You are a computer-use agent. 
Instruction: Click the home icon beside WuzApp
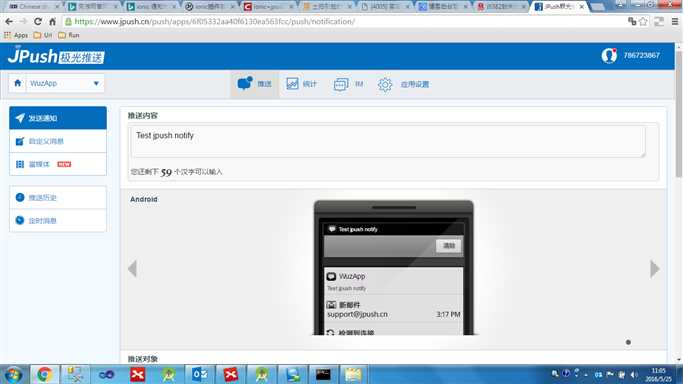pyautogui.click(x=17, y=83)
